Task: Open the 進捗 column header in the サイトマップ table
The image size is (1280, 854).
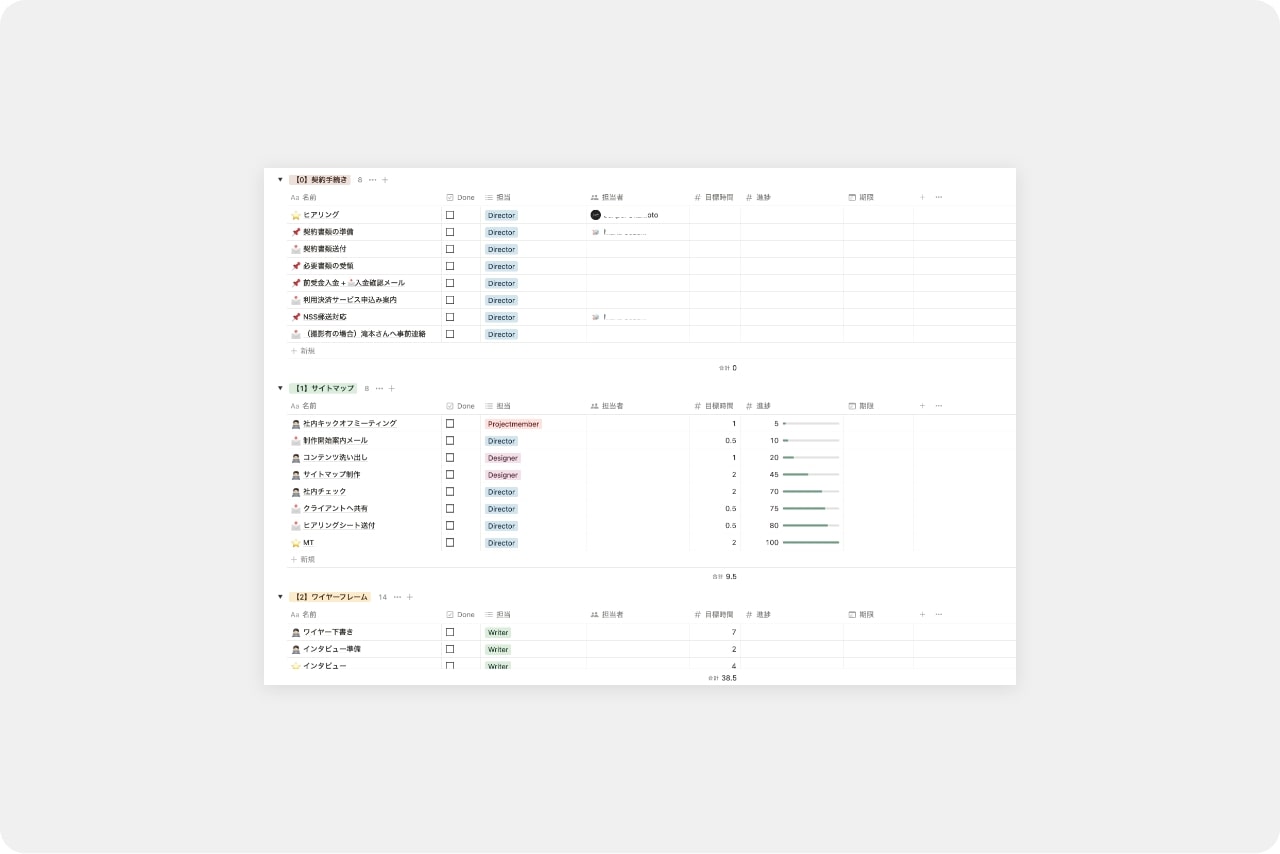Action: 763,406
